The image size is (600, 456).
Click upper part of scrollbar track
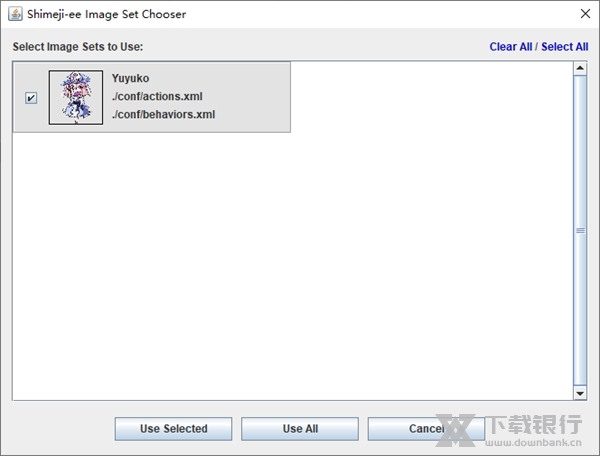pos(580,115)
